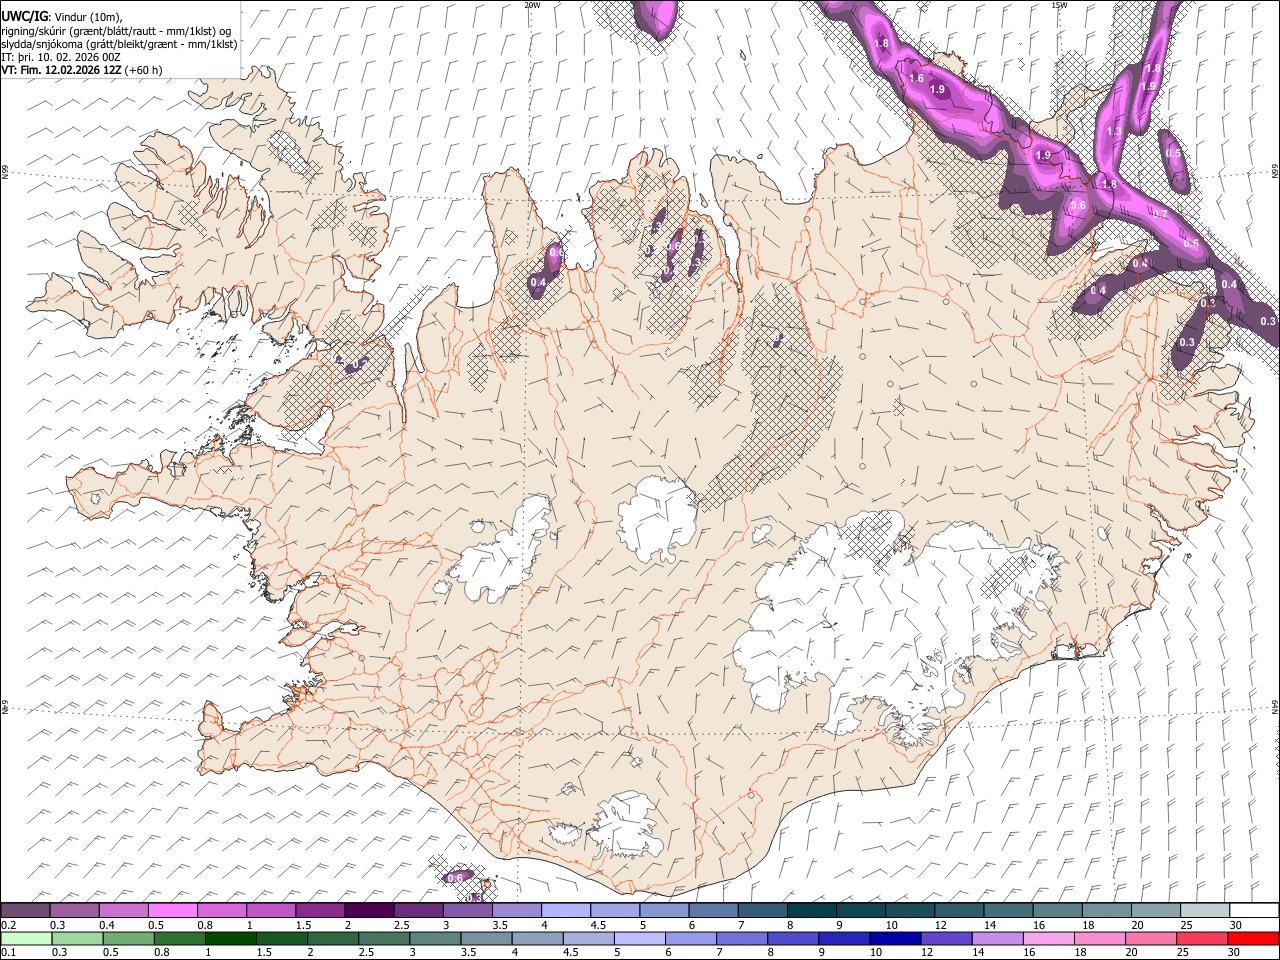Pick the 8–9 dark teal swatch in top legend
Viewport: 1280px width, 960px height.
tap(812, 911)
